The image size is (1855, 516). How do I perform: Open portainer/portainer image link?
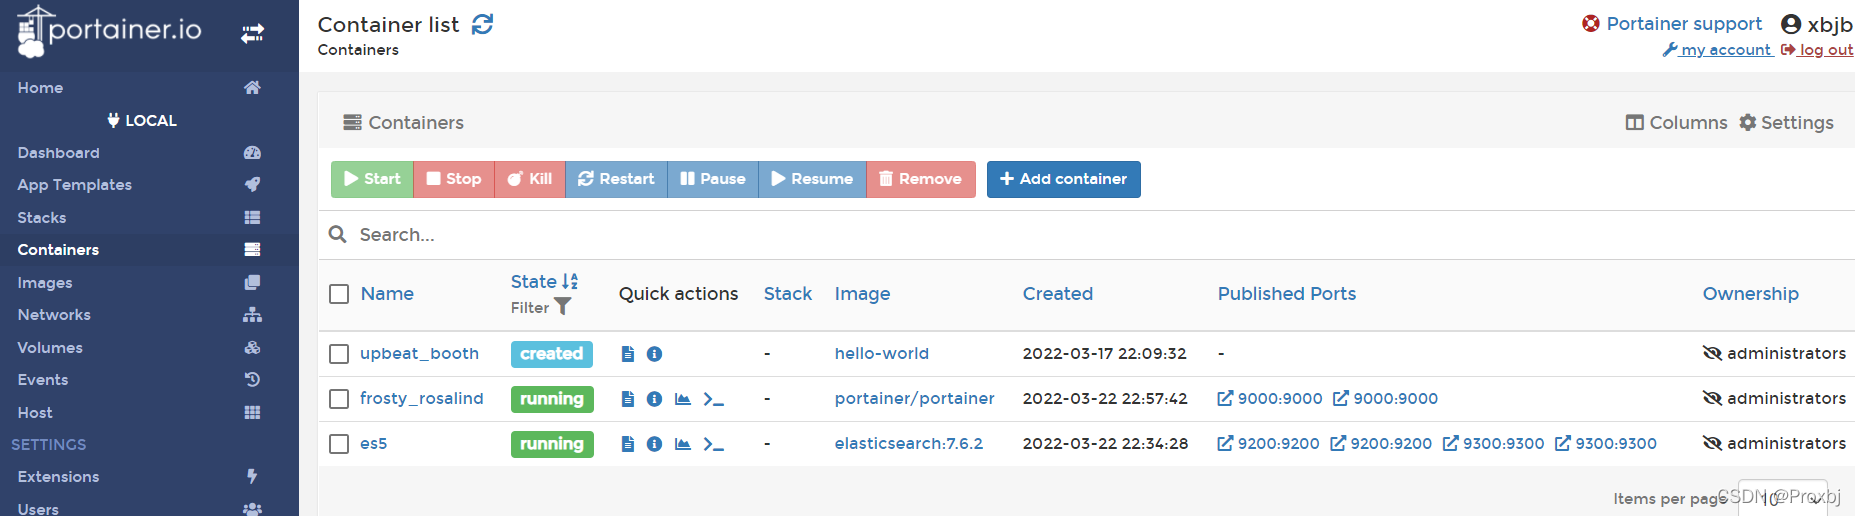[x=914, y=399]
